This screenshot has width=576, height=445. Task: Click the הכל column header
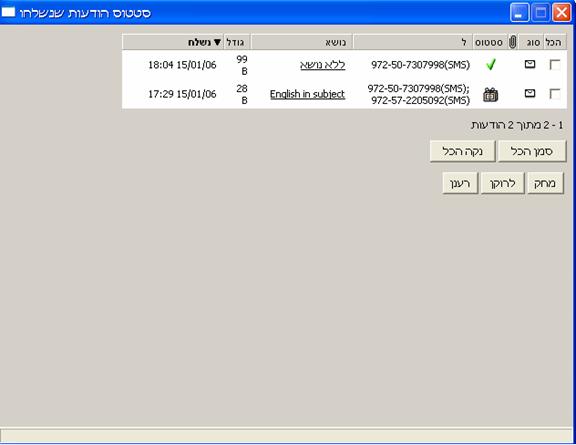[x=554, y=43]
